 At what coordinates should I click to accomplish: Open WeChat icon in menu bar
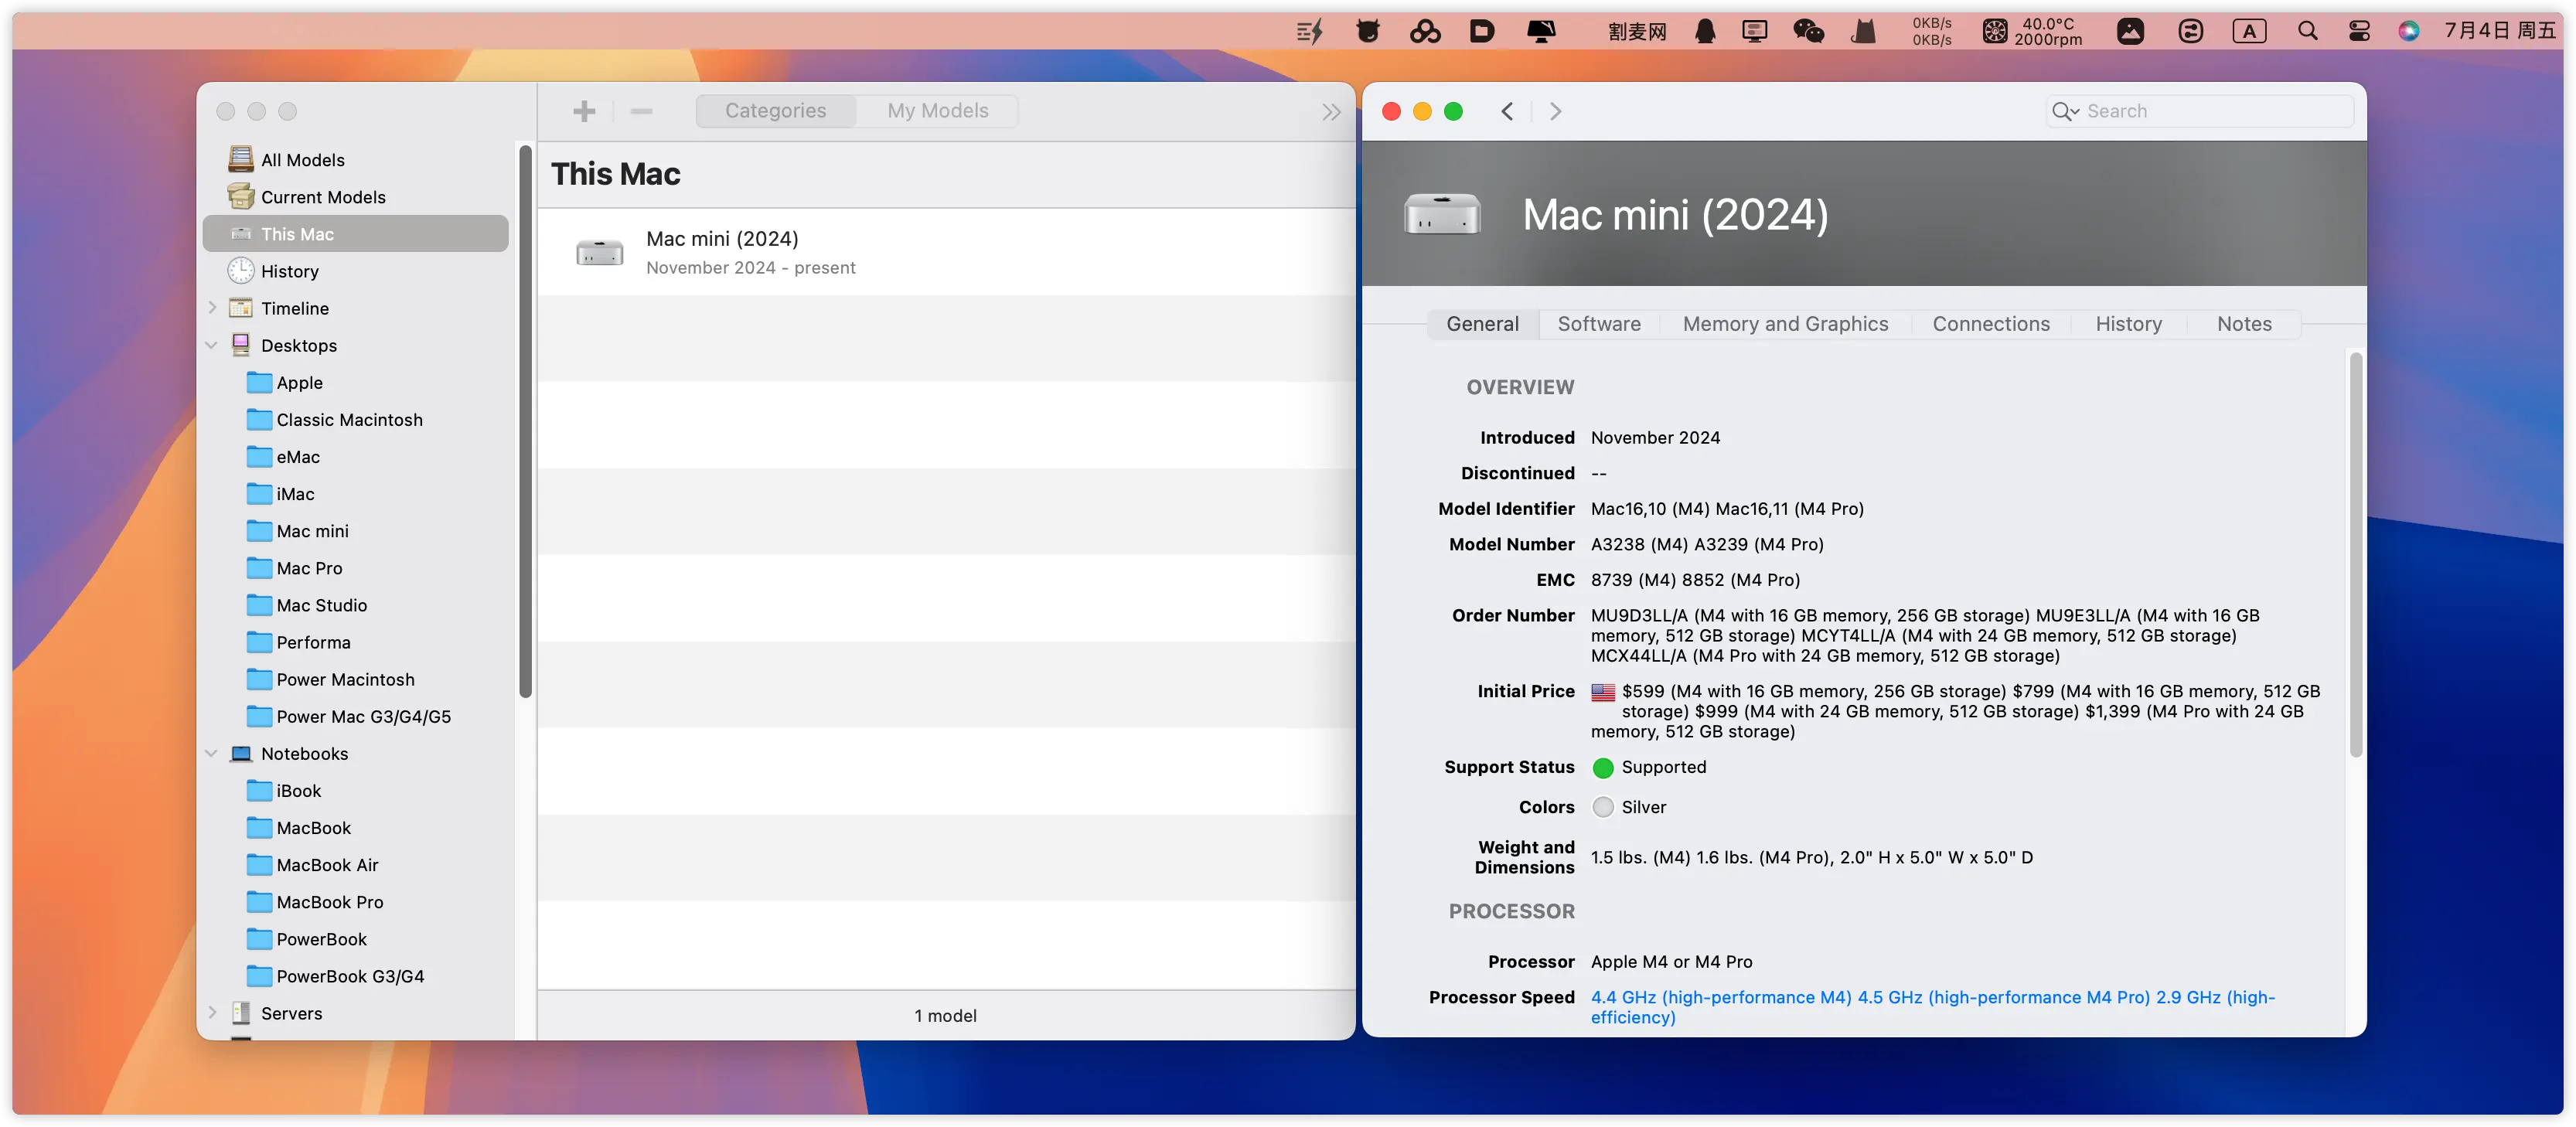coord(1808,31)
